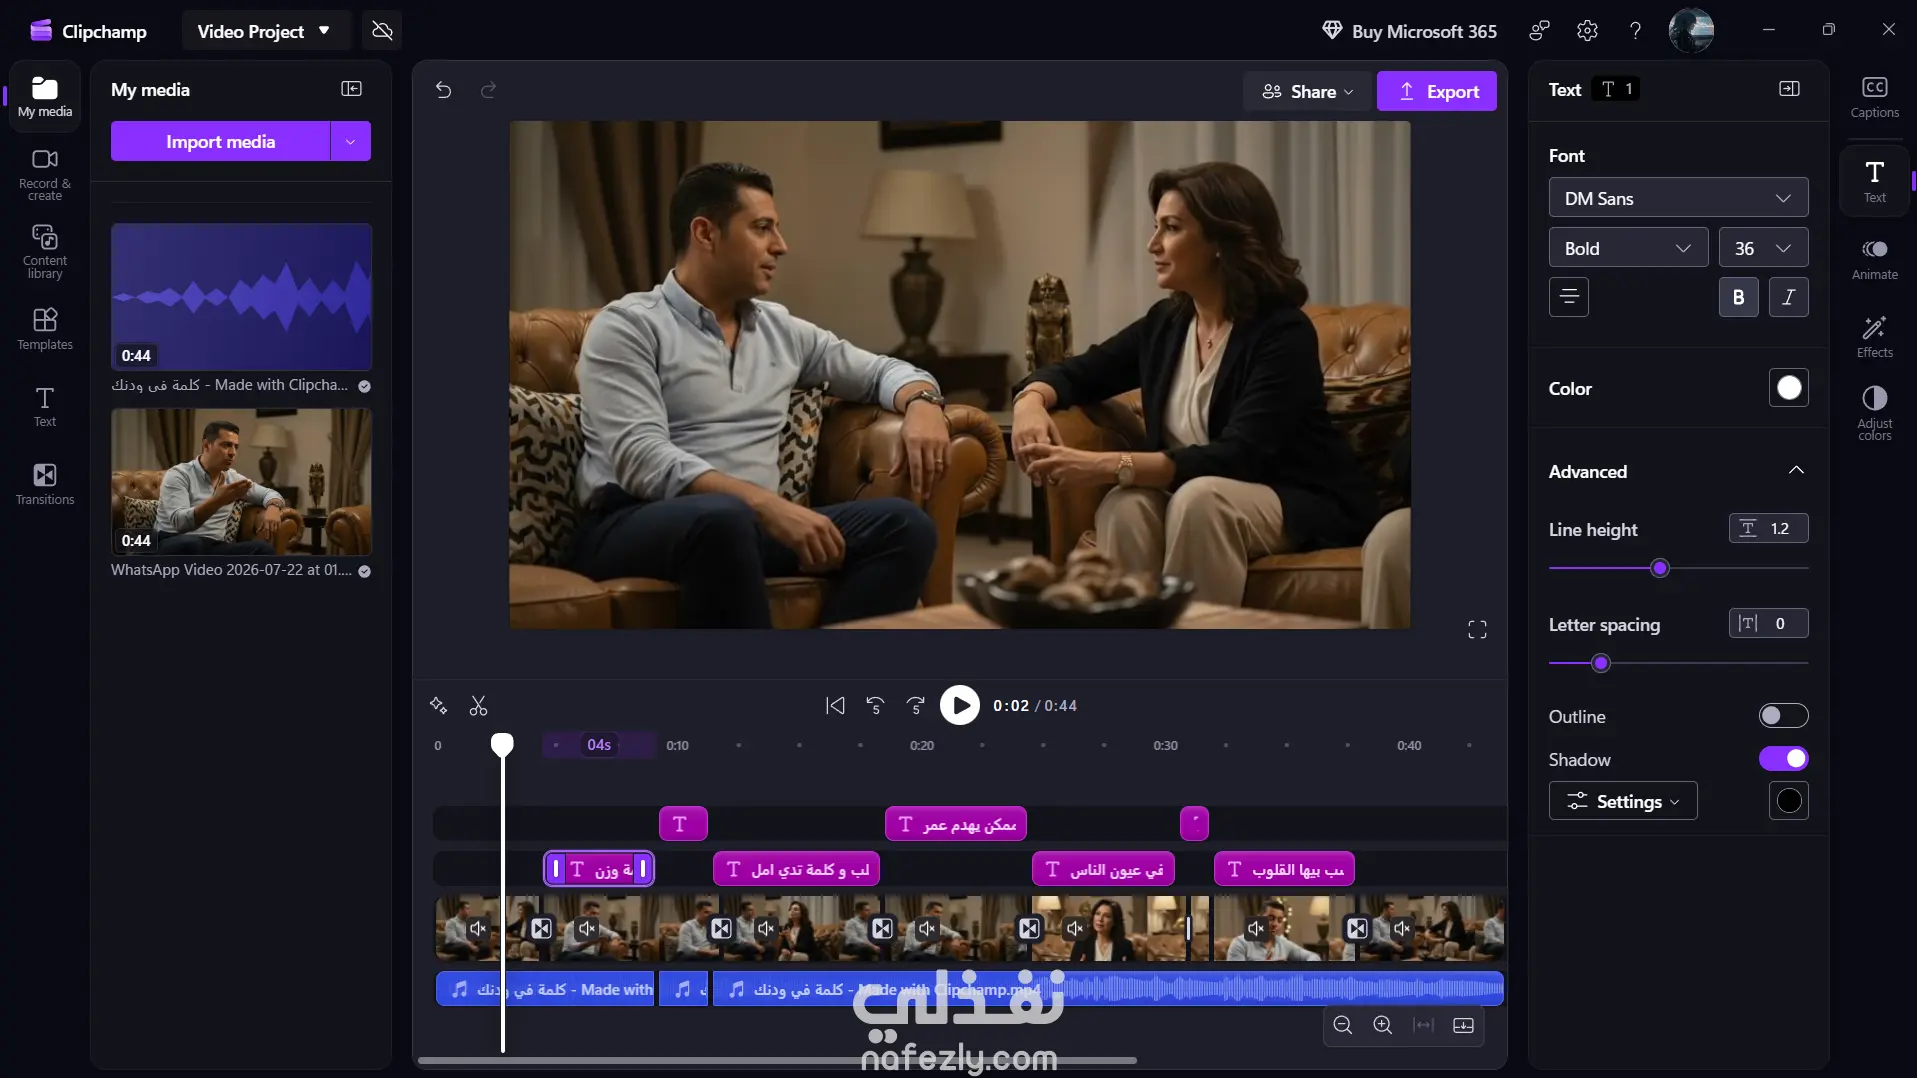Select the audio waveform media thumbnail
The height and width of the screenshot is (1078, 1917).
coord(241,297)
